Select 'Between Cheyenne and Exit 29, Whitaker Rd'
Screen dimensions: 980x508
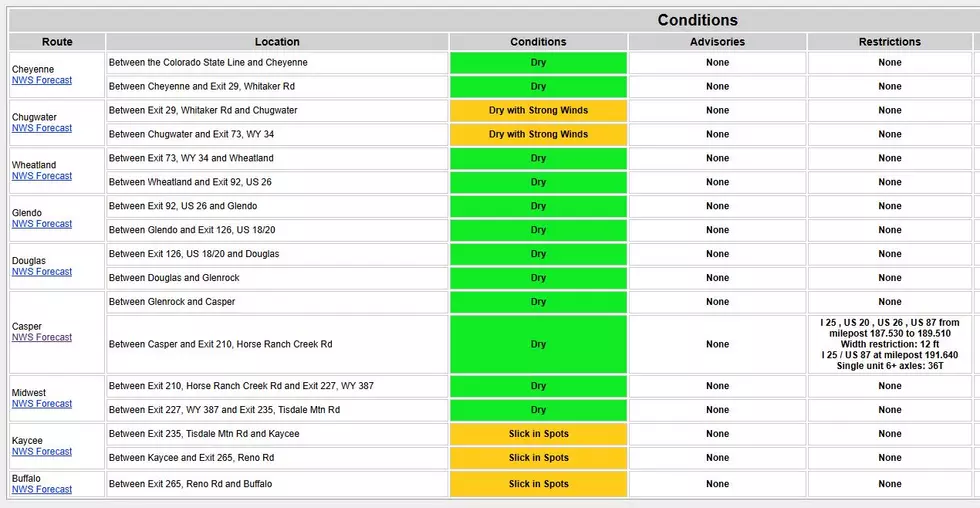click(x=202, y=86)
